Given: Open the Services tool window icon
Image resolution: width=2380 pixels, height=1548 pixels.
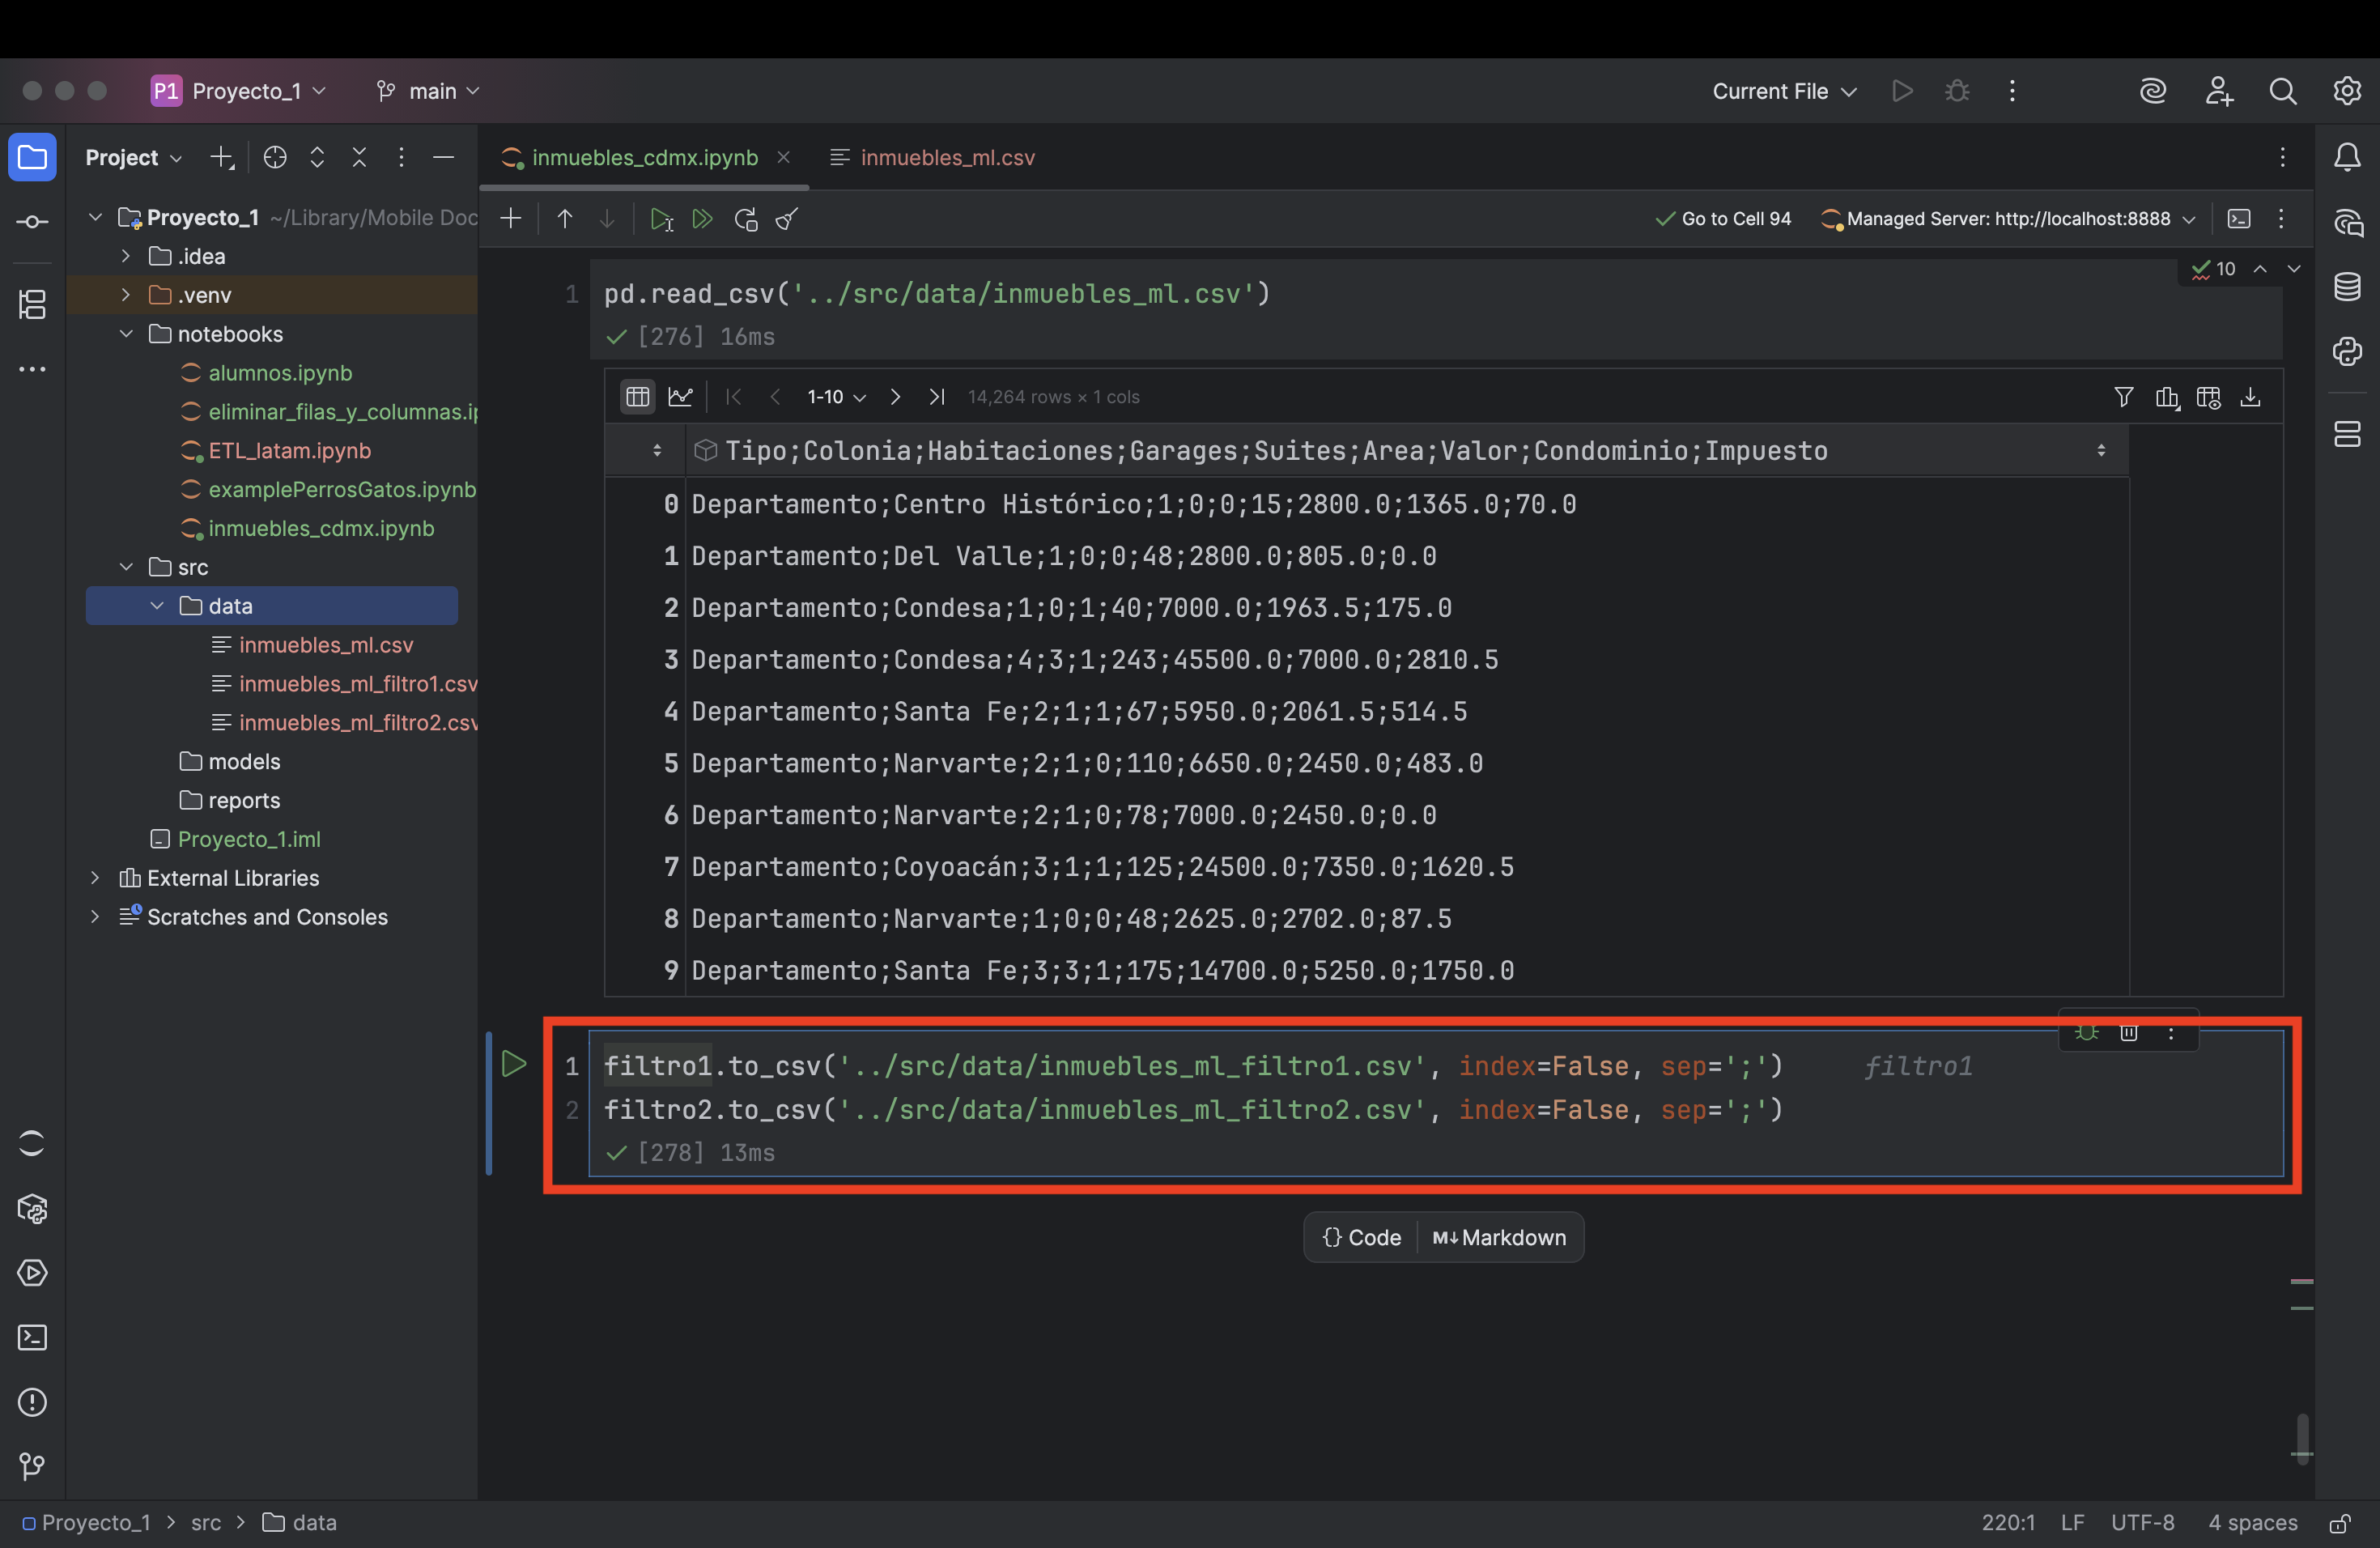Looking at the screenshot, I should pyautogui.click(x=32, y=1273).
